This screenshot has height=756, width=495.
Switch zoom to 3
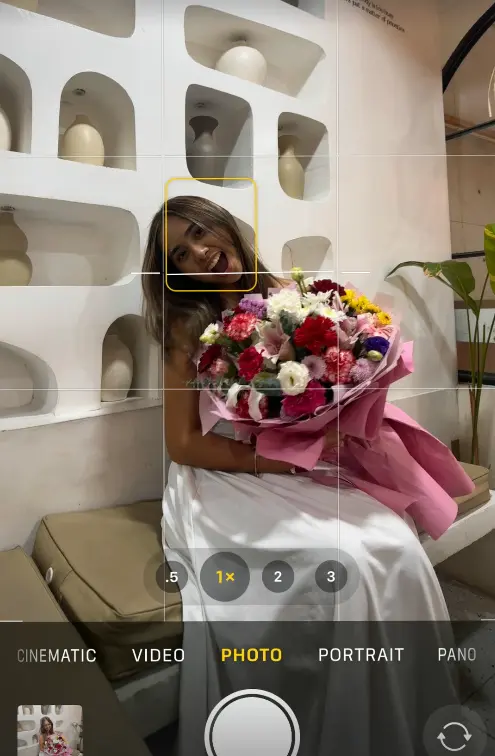click(331, 577)
